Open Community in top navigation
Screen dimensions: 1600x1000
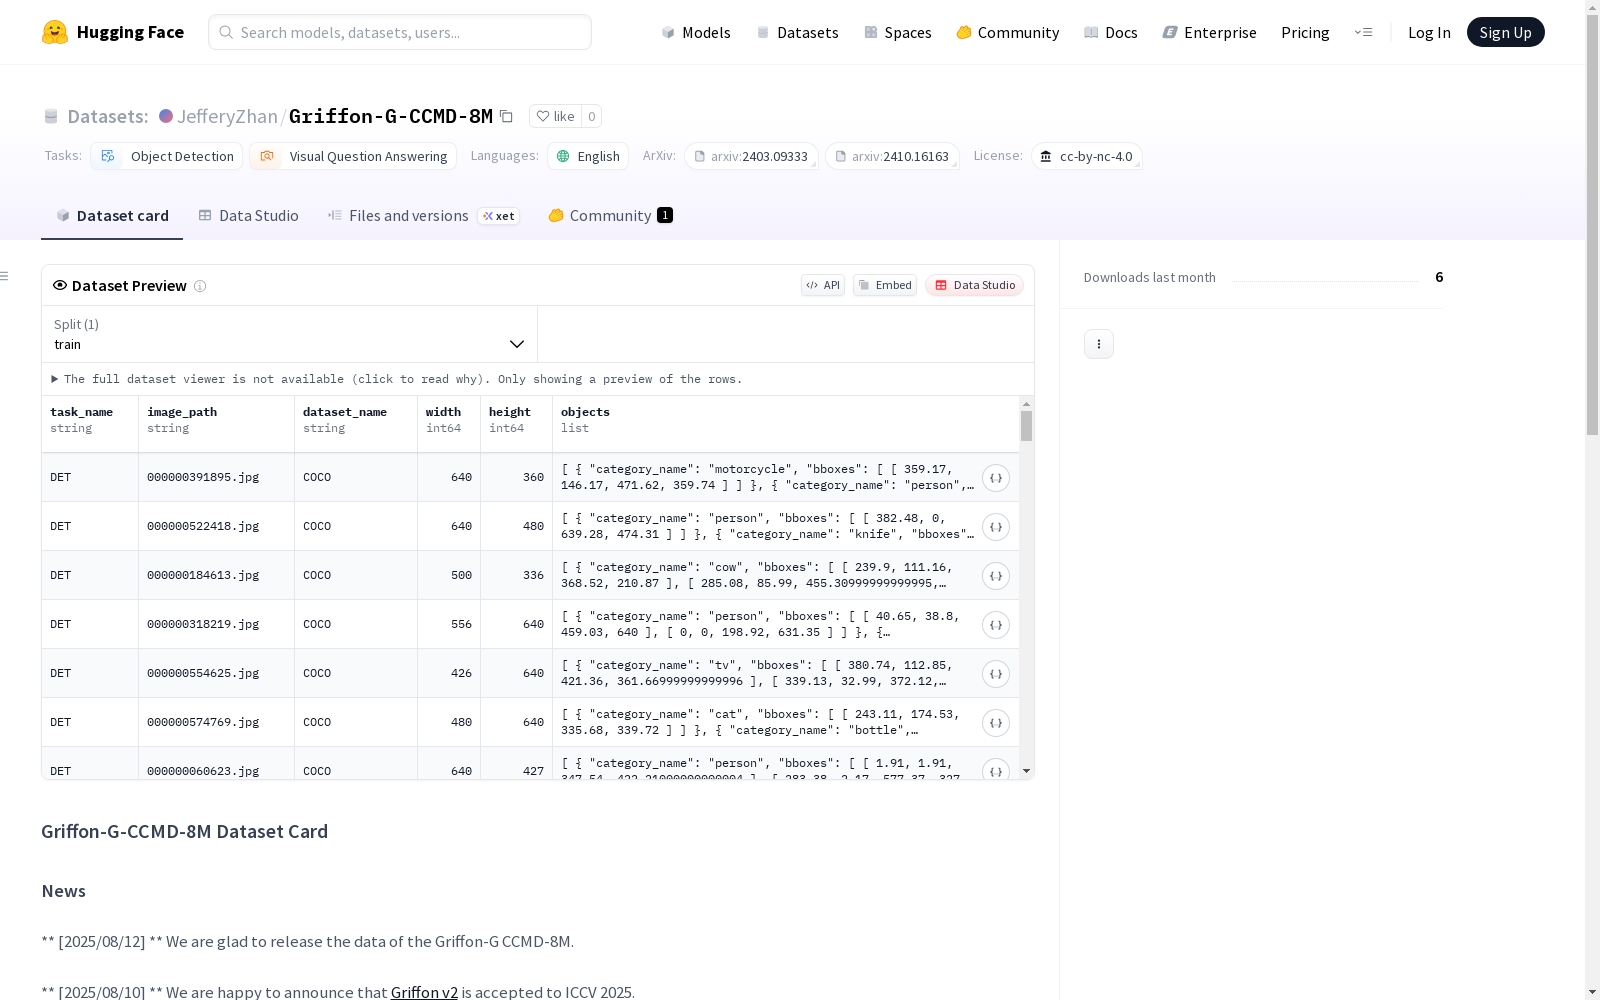pos(1008,32)
